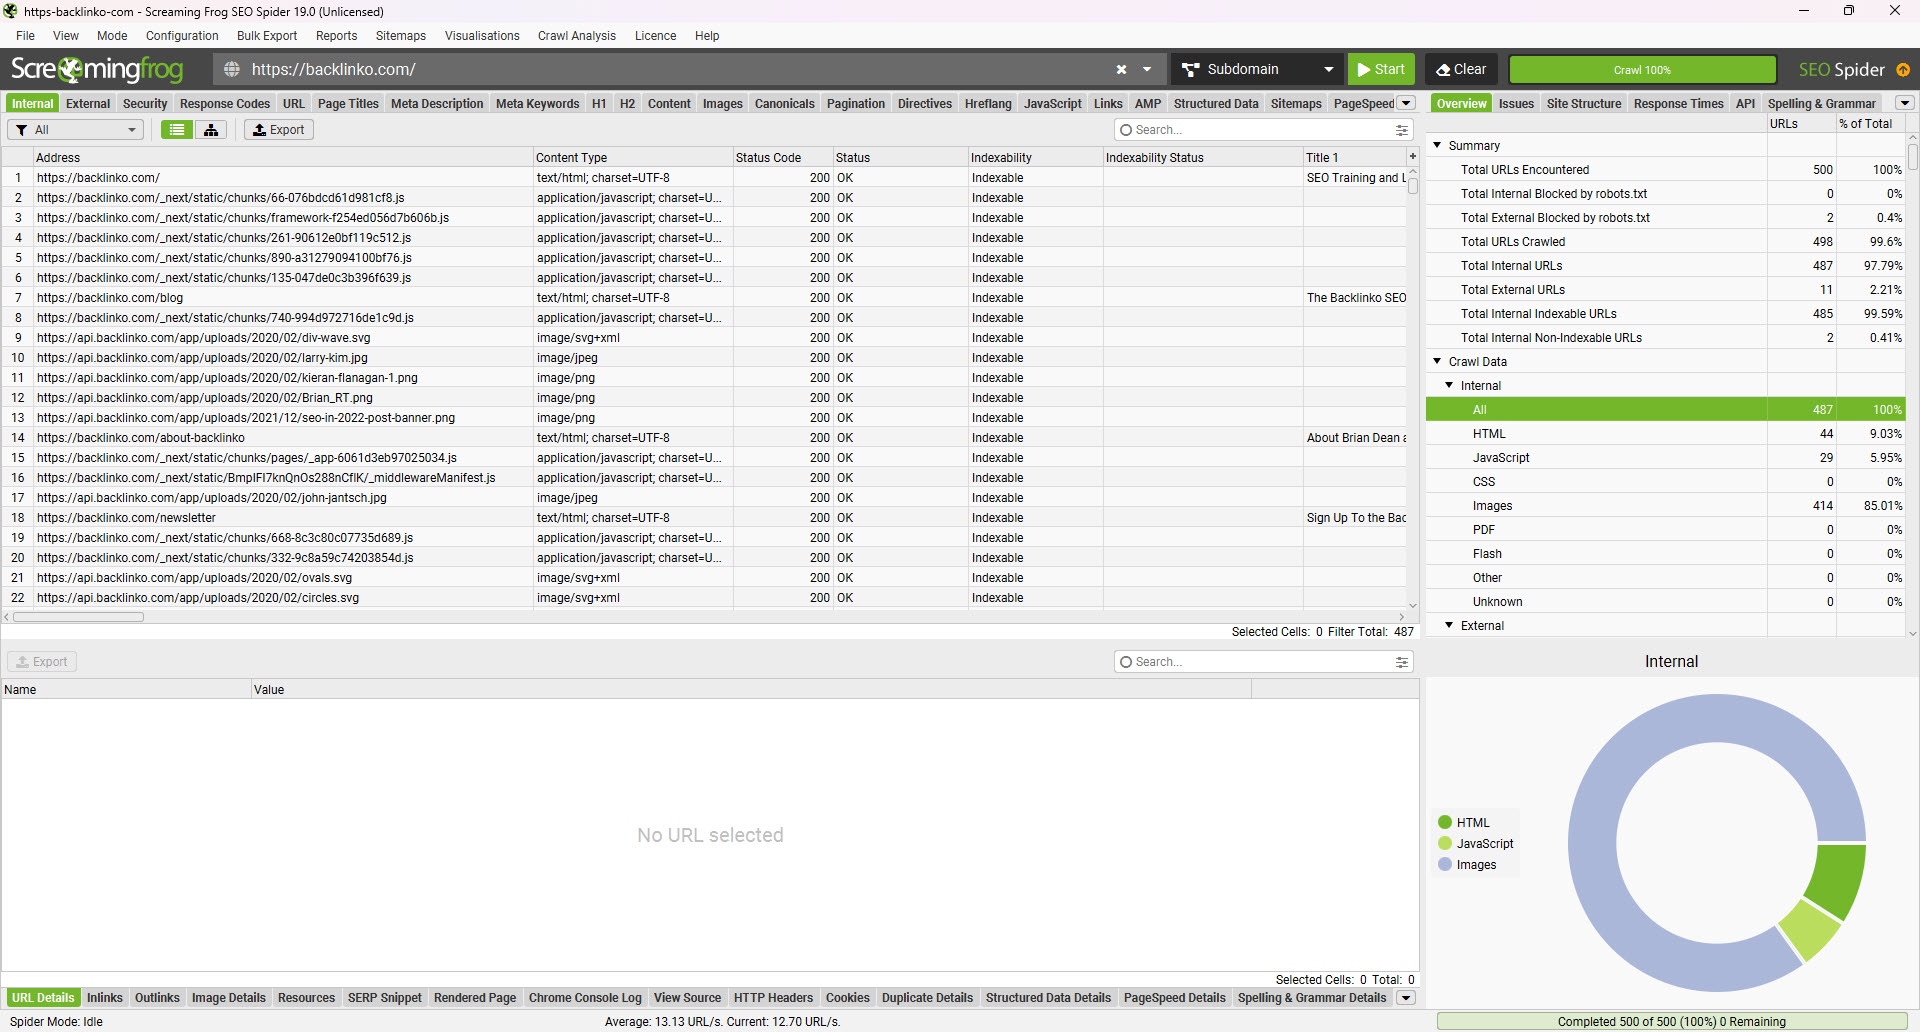Click the upper Export button
The width and height of the screenshot is (1920, 1032).
pos(279,130)
